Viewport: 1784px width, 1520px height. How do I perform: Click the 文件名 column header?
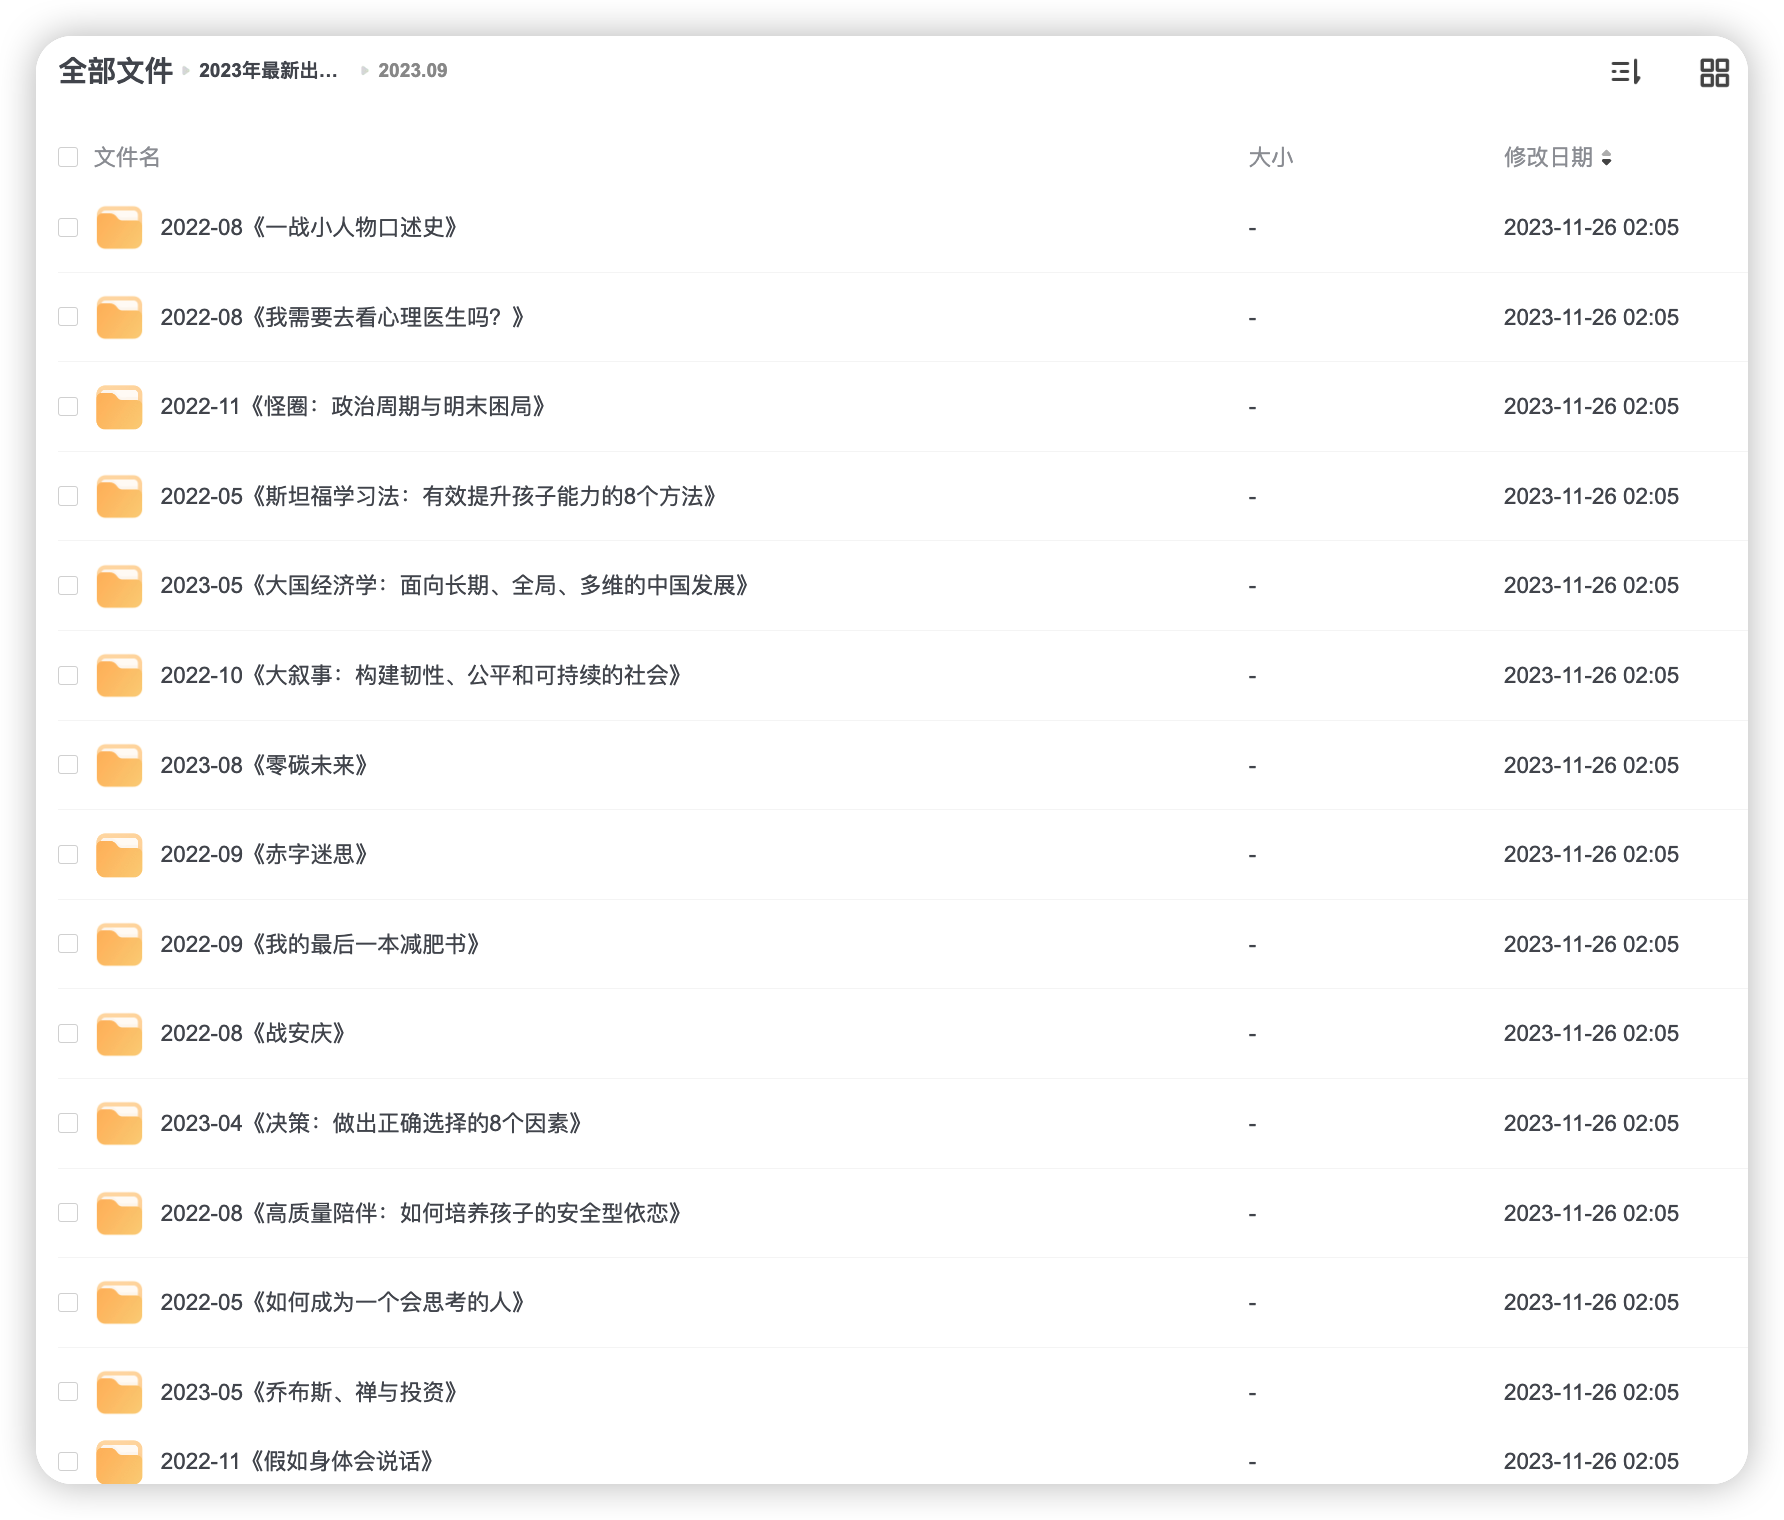(x=127, y=157)
